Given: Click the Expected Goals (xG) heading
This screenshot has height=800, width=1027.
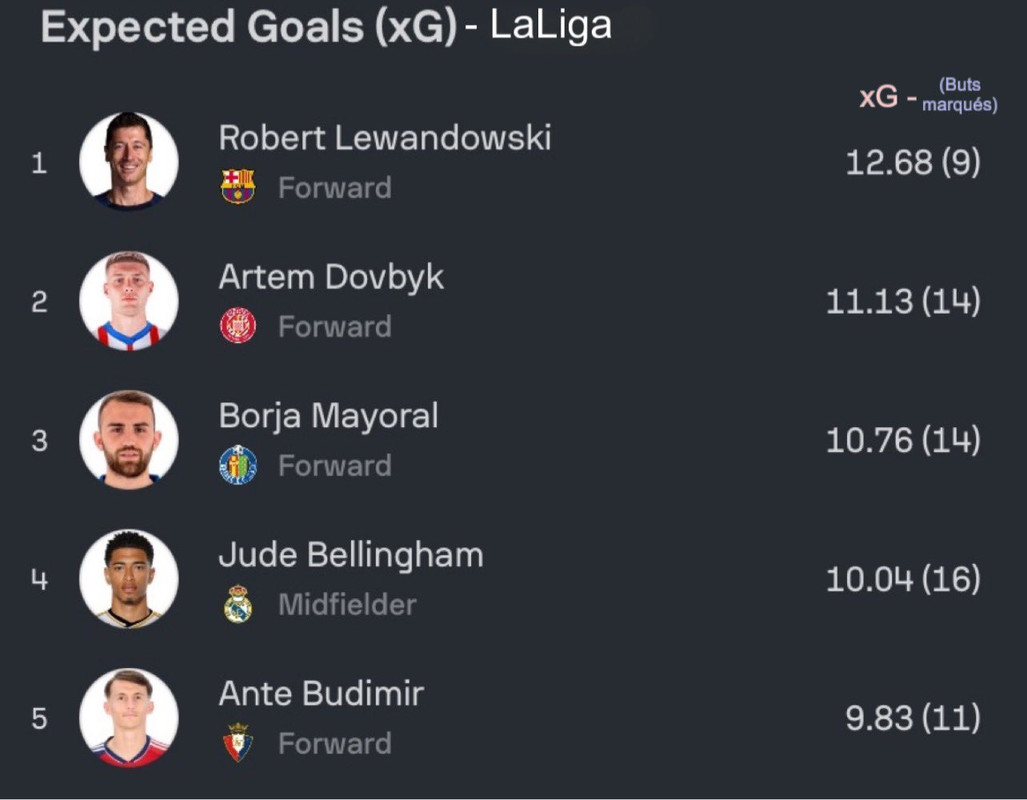Looking at the screenshot, I should click(249, 27).
